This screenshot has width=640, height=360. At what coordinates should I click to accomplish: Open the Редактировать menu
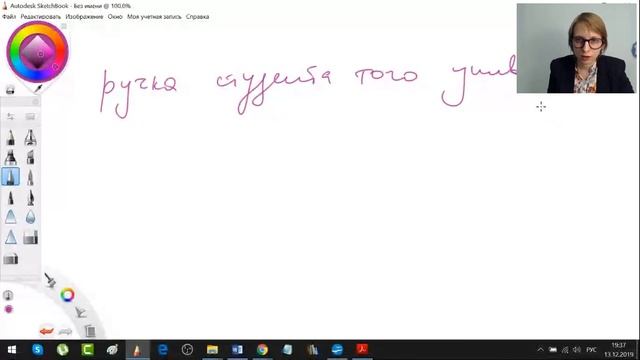click(40, 17)
